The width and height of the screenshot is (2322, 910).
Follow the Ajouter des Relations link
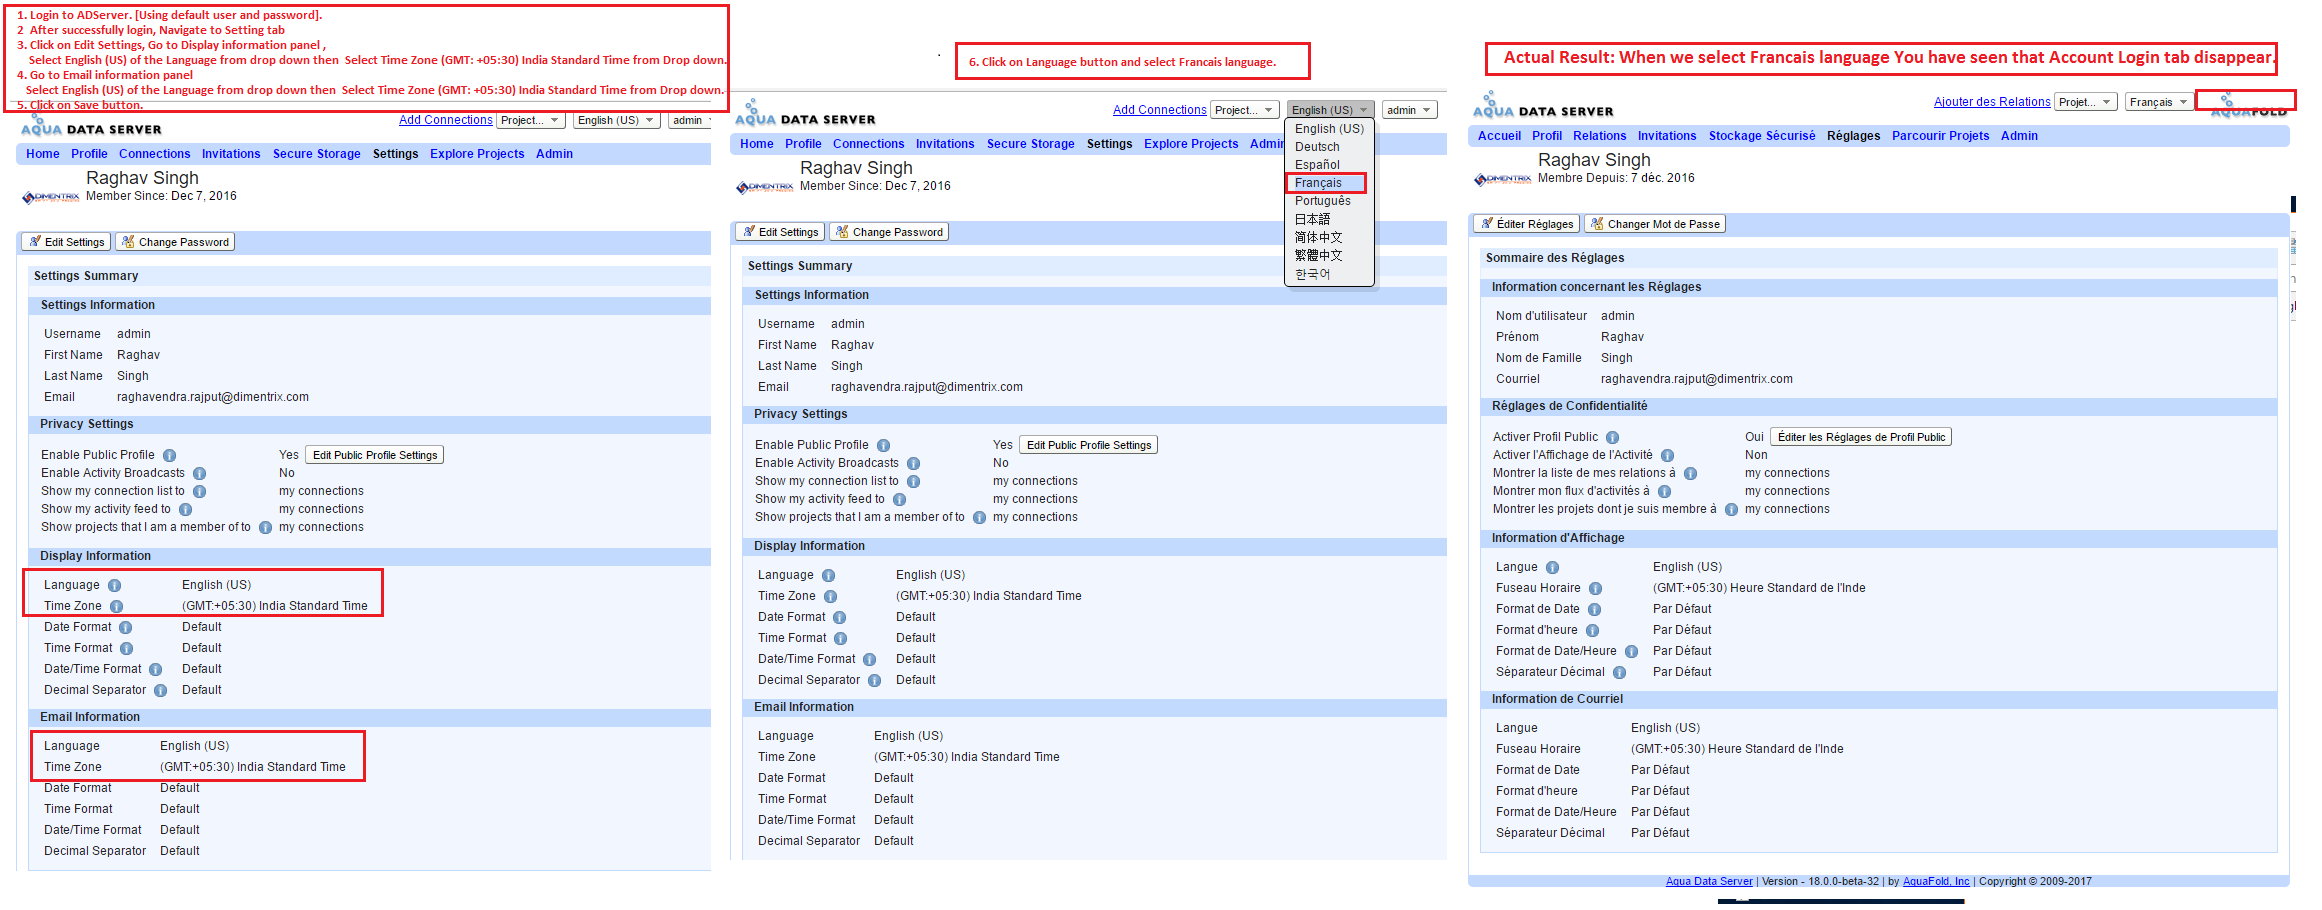click(x=1992, y=102)
